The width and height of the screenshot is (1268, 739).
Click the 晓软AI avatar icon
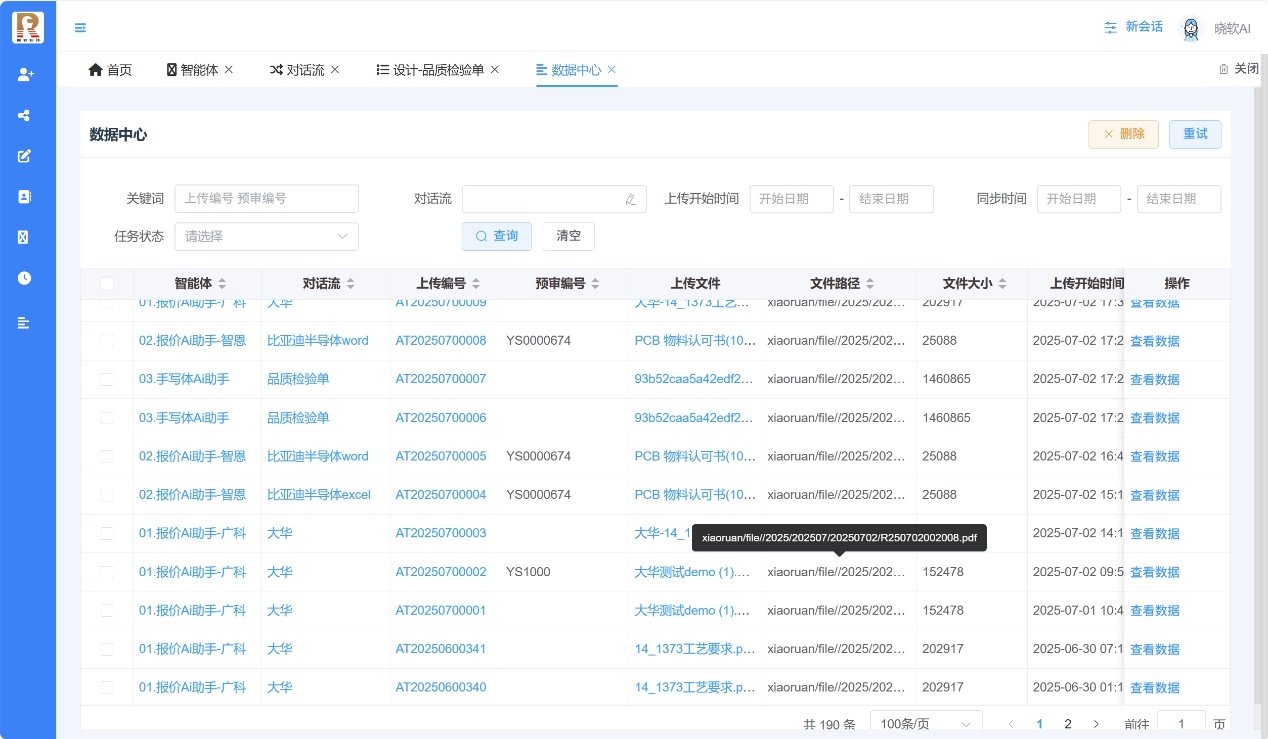(x=1190, y=29)
